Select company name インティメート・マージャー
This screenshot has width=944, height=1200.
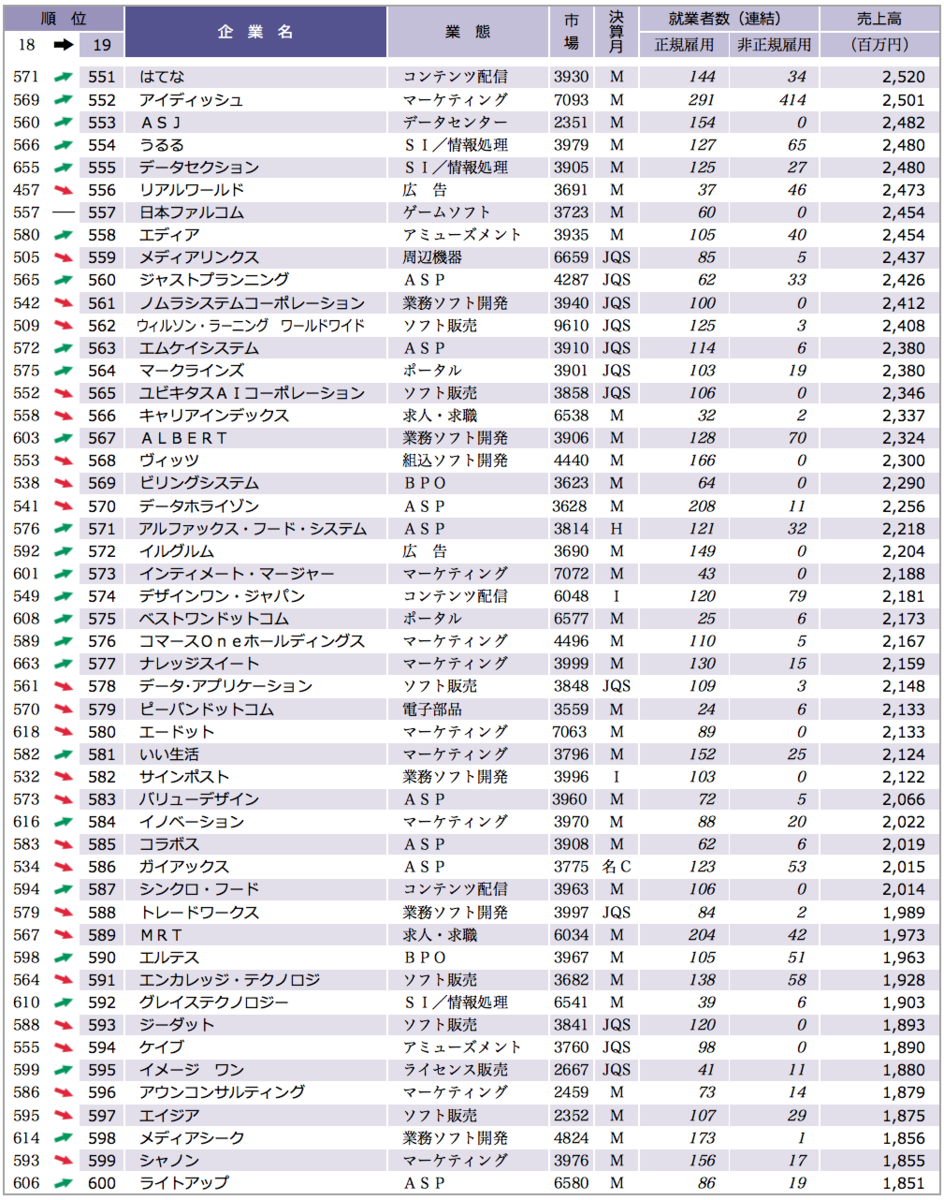[x=237, y=574]
